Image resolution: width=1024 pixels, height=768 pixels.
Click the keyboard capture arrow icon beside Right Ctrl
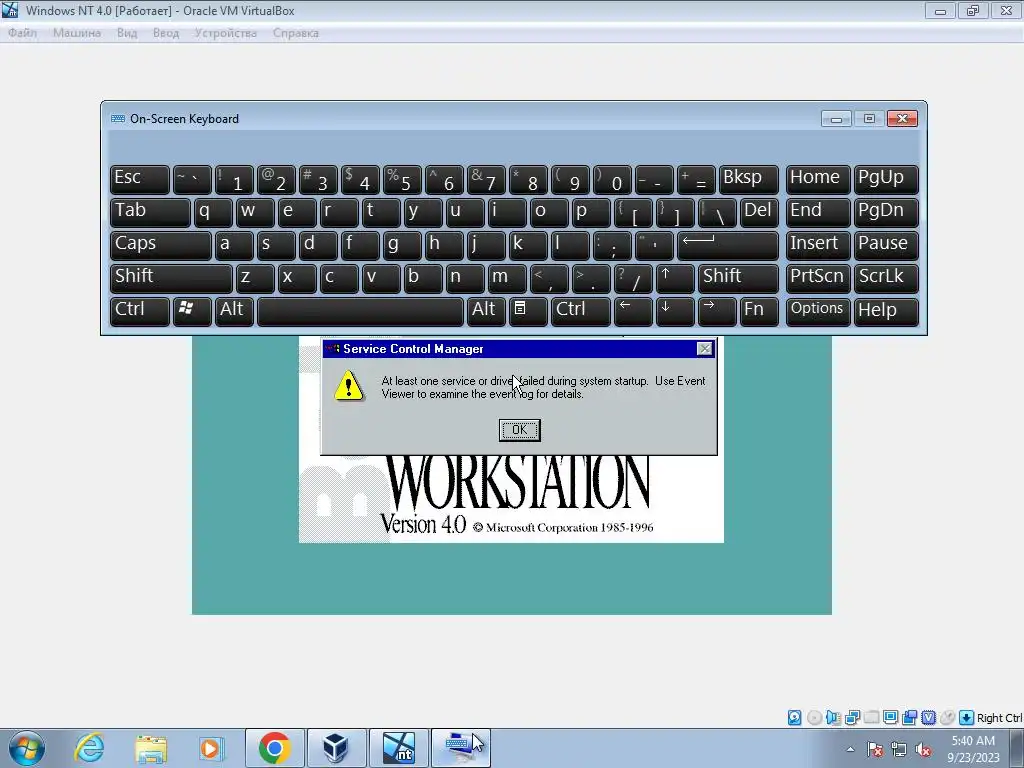point(966,718)
